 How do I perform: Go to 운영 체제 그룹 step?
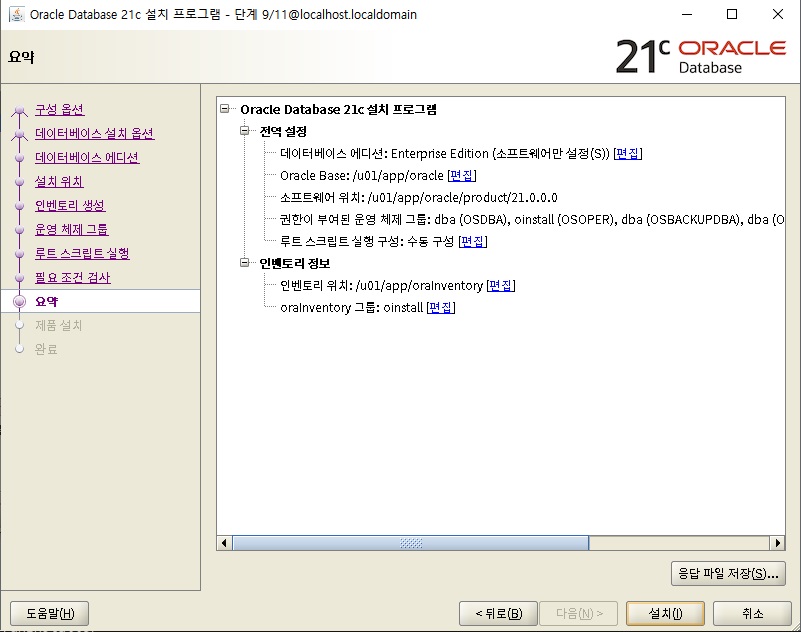(72, 229)
